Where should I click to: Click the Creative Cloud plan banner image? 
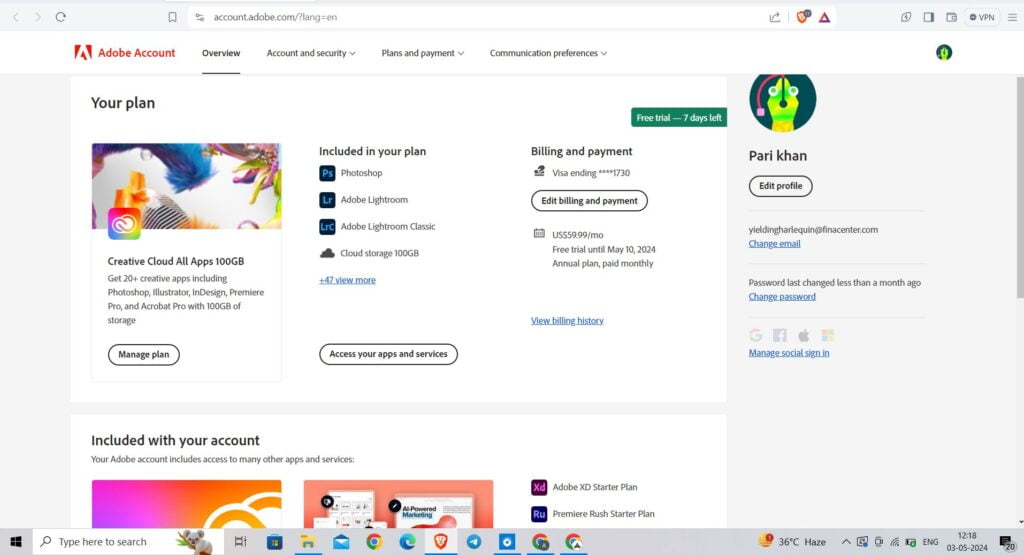click(186, 187)
